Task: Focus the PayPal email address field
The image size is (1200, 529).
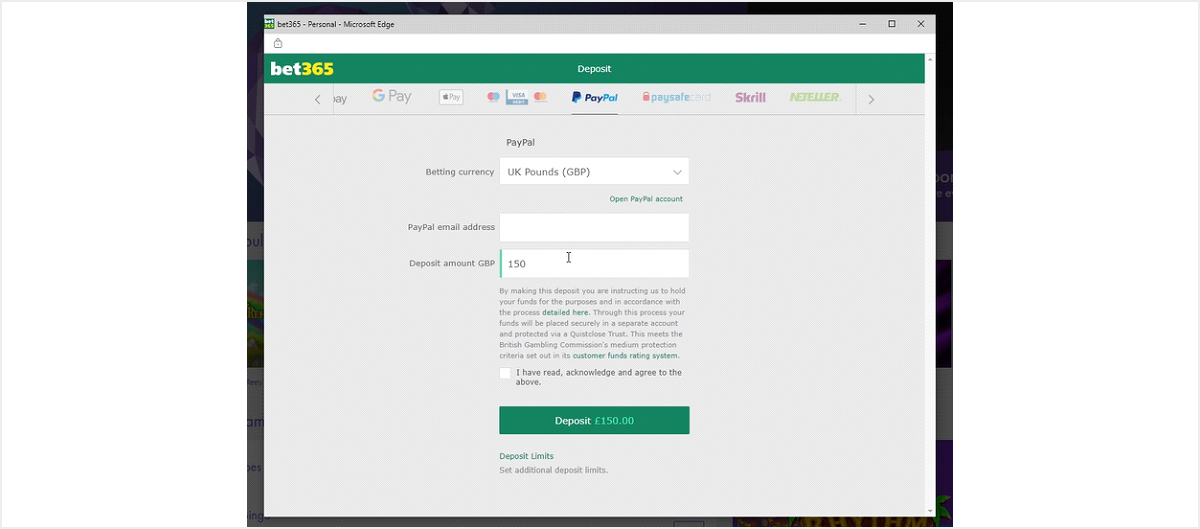Action: 594,227
